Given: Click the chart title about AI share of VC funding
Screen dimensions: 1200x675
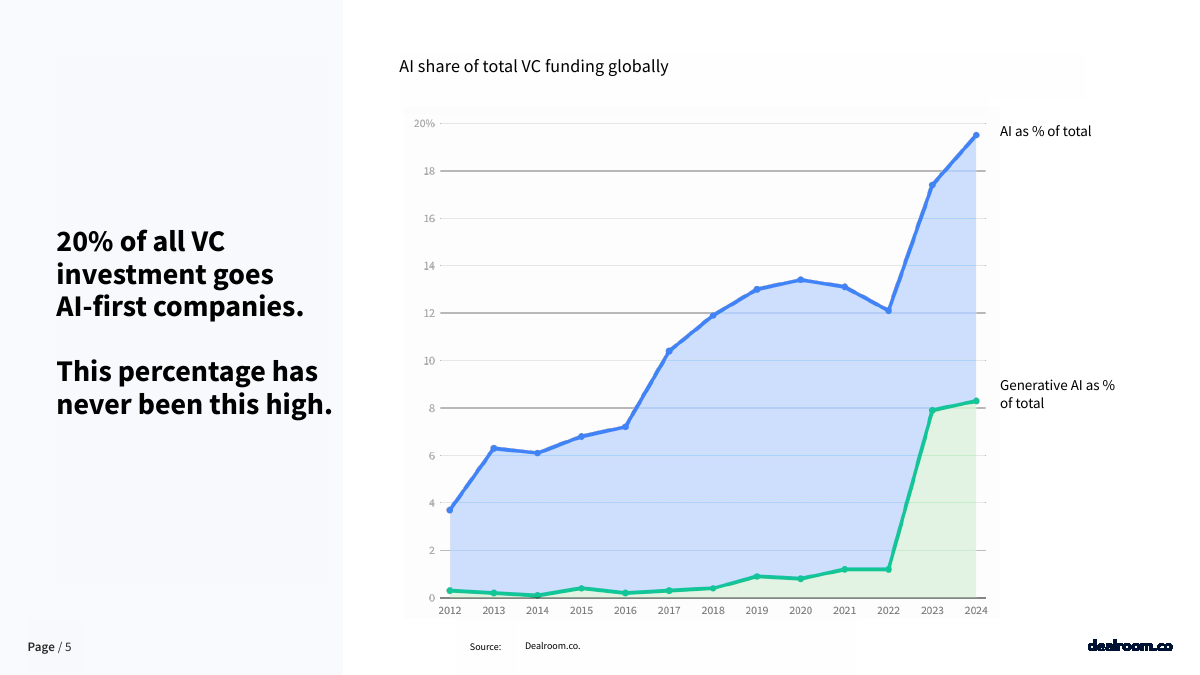Looking at the screenshot, I should (x=533, y=67).
